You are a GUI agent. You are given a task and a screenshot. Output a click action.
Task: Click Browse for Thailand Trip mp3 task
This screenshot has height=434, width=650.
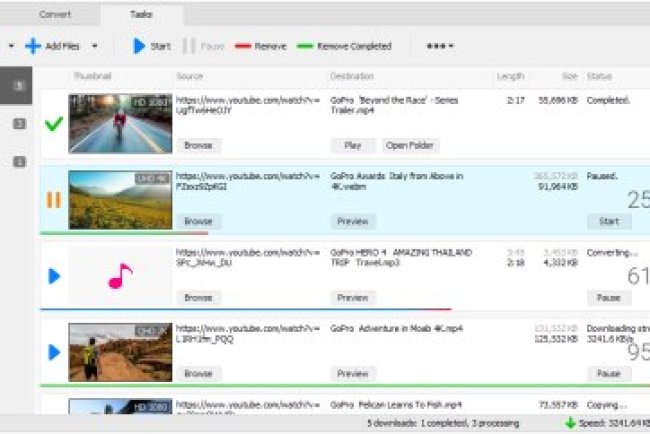pos(199,298)
